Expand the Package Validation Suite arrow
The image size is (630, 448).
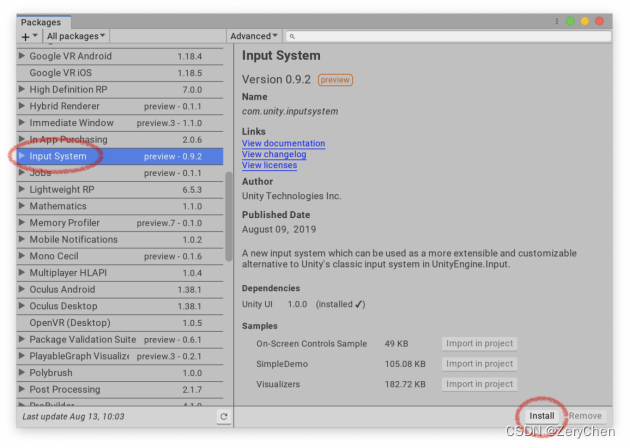[22, 339]
